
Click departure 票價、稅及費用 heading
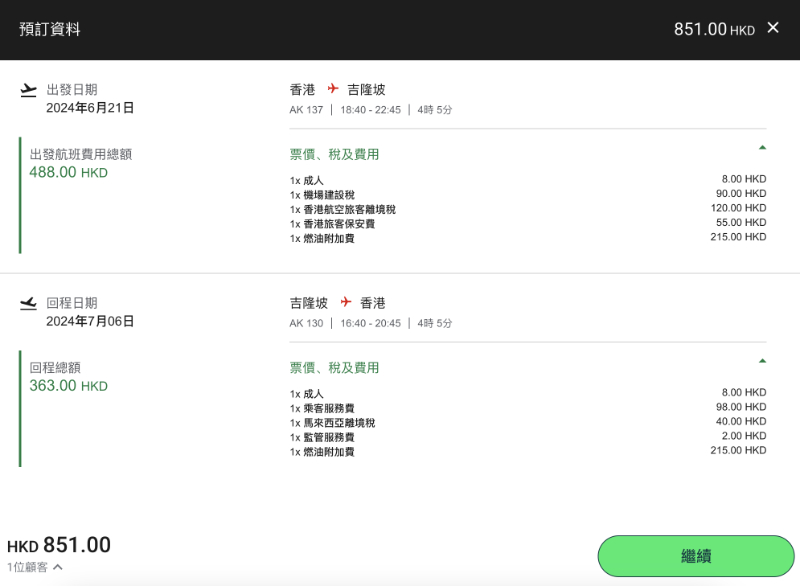click(334, 155)
